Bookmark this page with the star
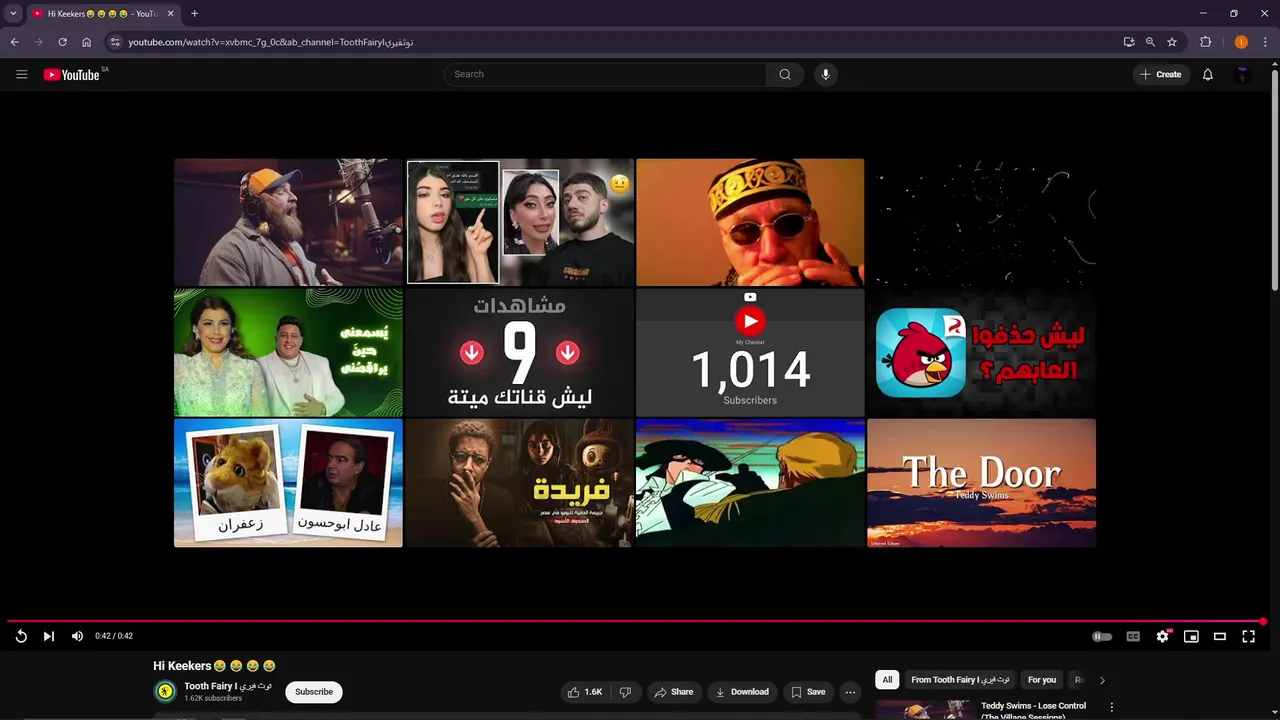This screenshot has width=1280, height=720. (x=1172, y=42)
